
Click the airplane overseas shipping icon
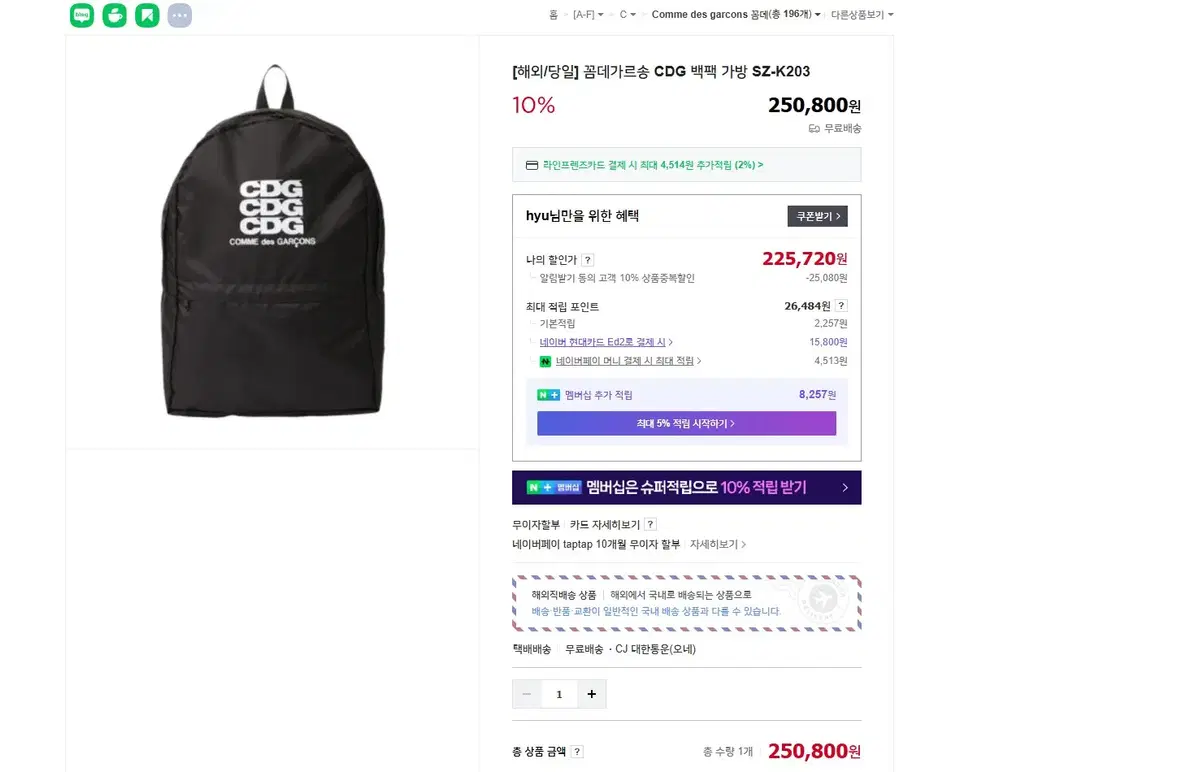point(823,601)
